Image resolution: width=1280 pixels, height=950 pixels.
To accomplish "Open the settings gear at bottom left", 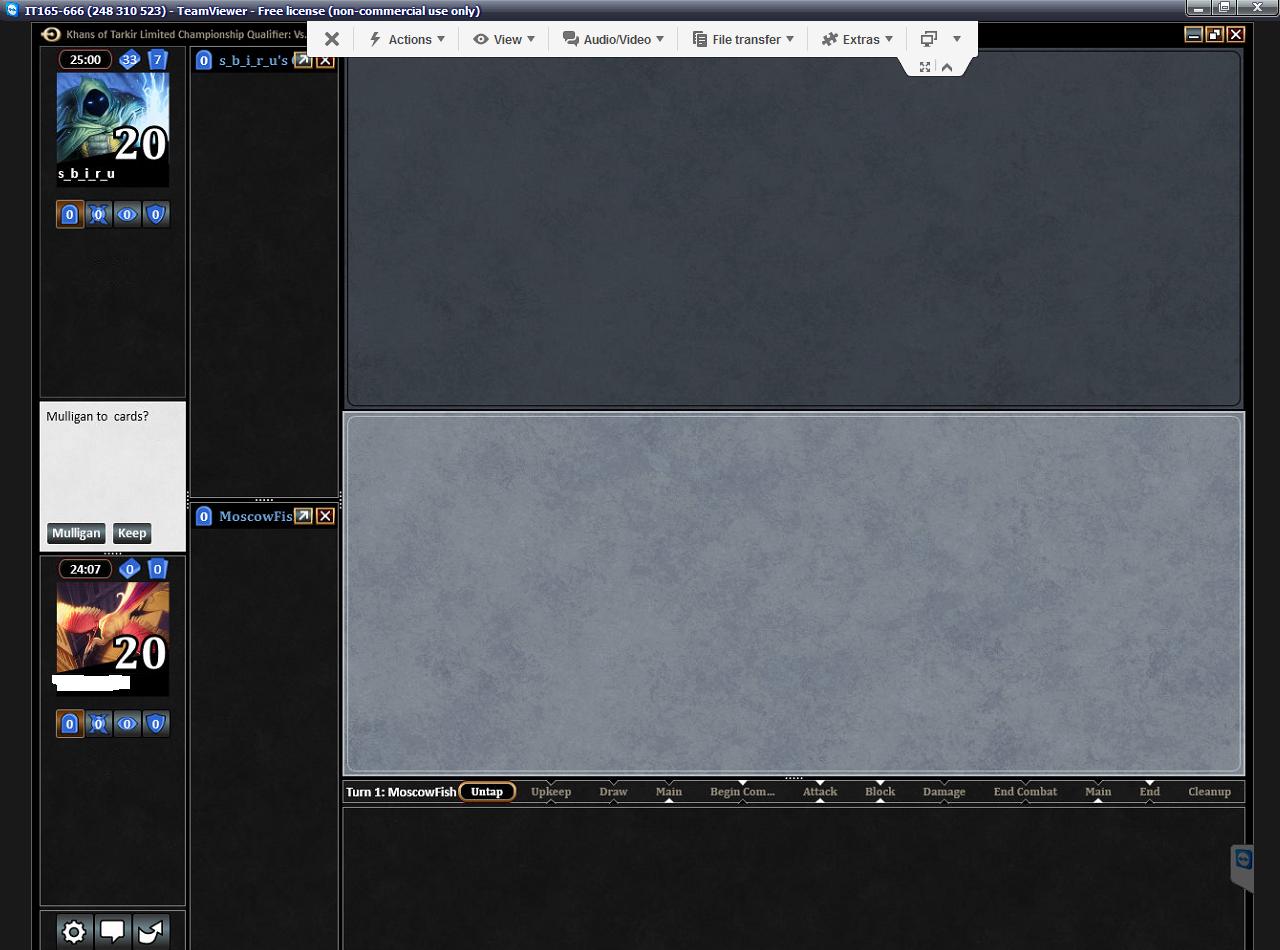I will (x=73, y=932).
